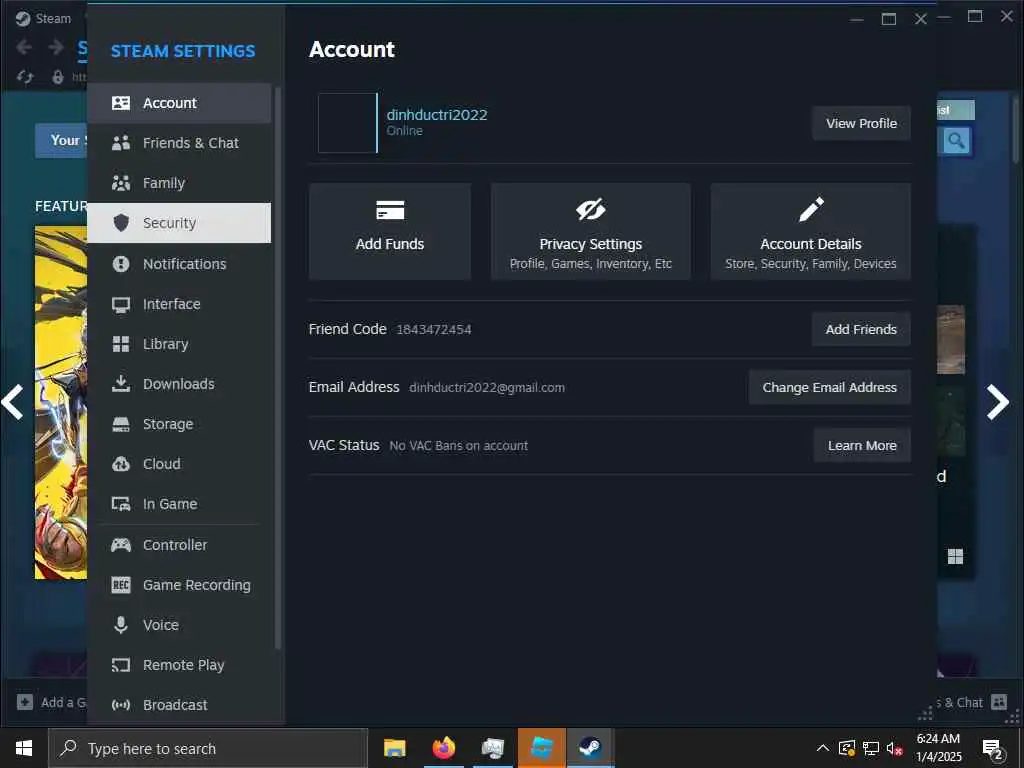This screenshot has width=1024, height=768.
Task: Click the Friends & Chat people icon
Action: pyautogui.click(x=121, y=143)
